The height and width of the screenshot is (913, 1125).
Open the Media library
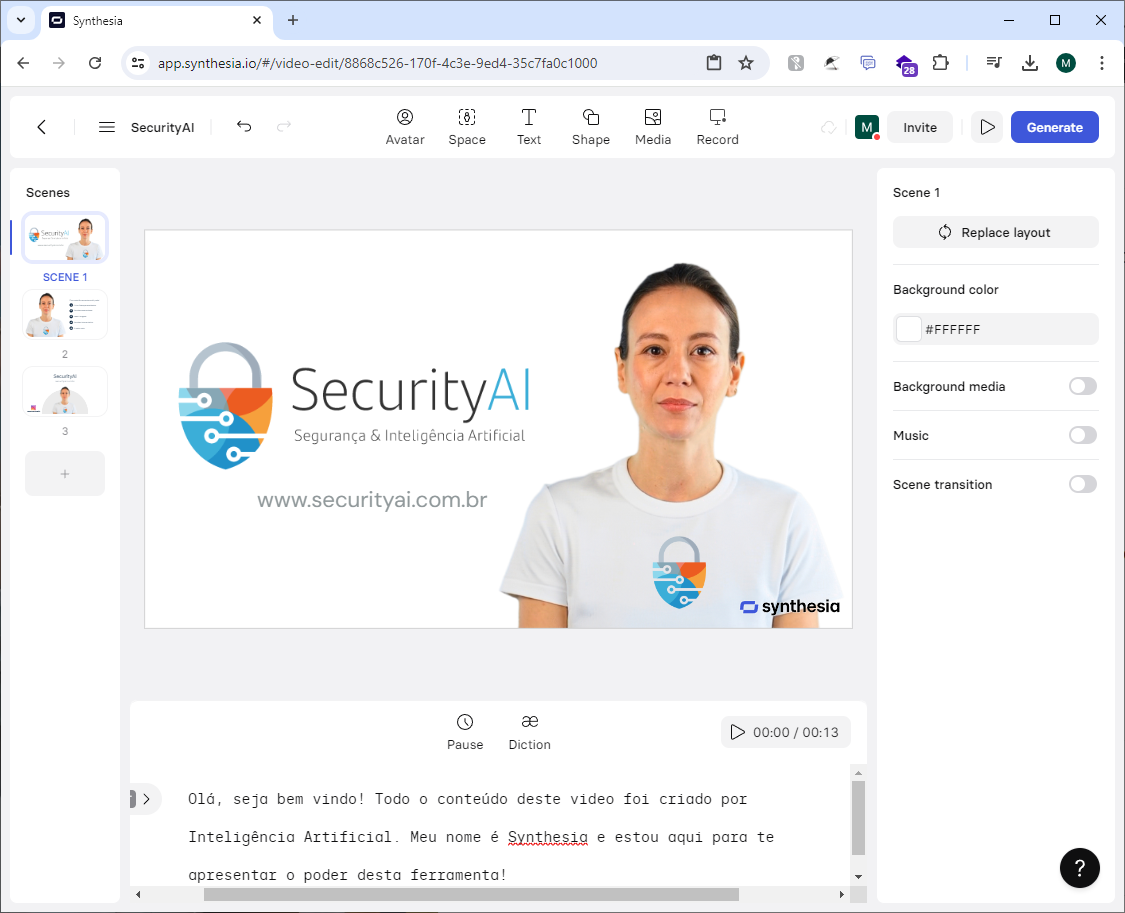tap(652, 127)
